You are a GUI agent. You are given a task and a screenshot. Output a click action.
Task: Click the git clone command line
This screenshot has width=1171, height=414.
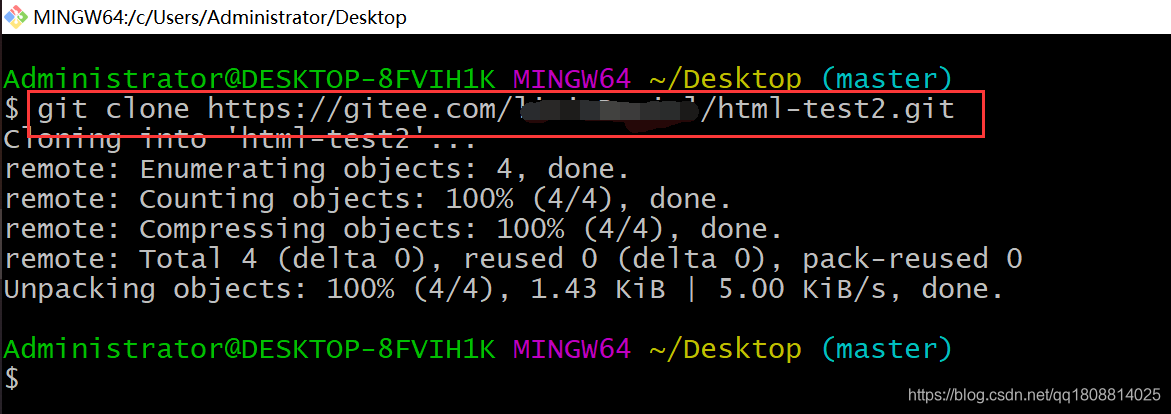coord(496,111)
